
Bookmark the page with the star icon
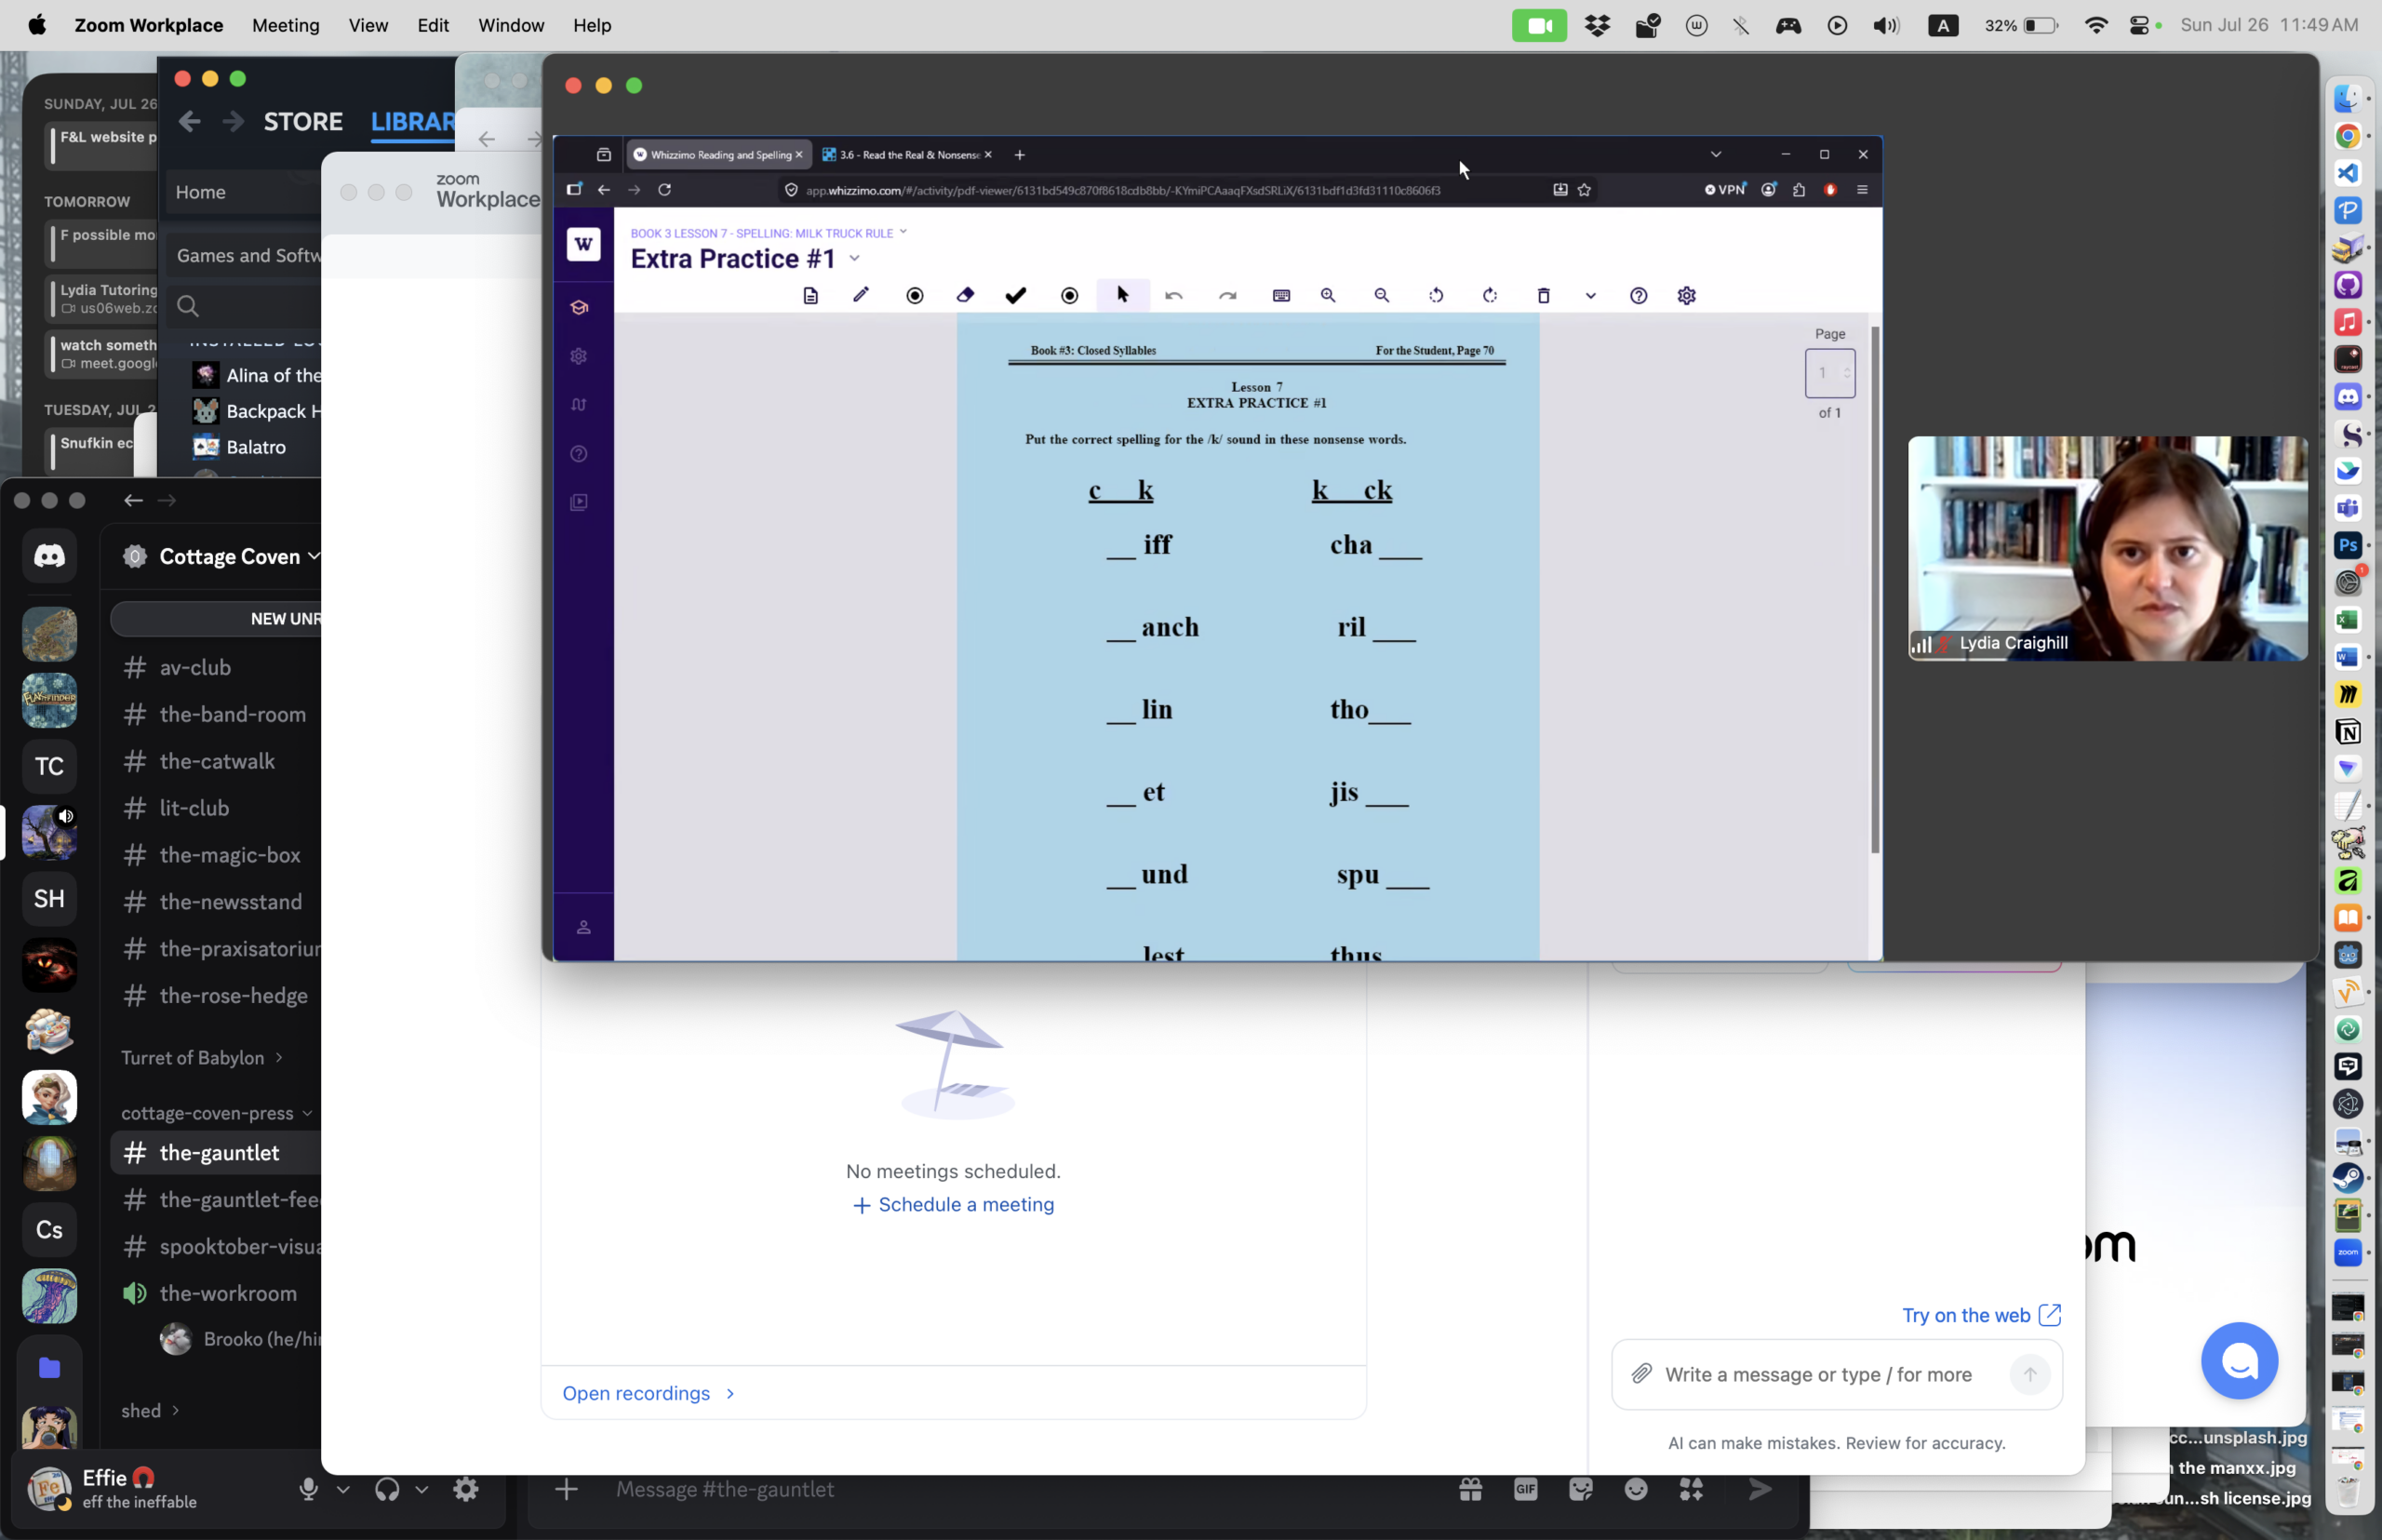(x=1584, y=190)
